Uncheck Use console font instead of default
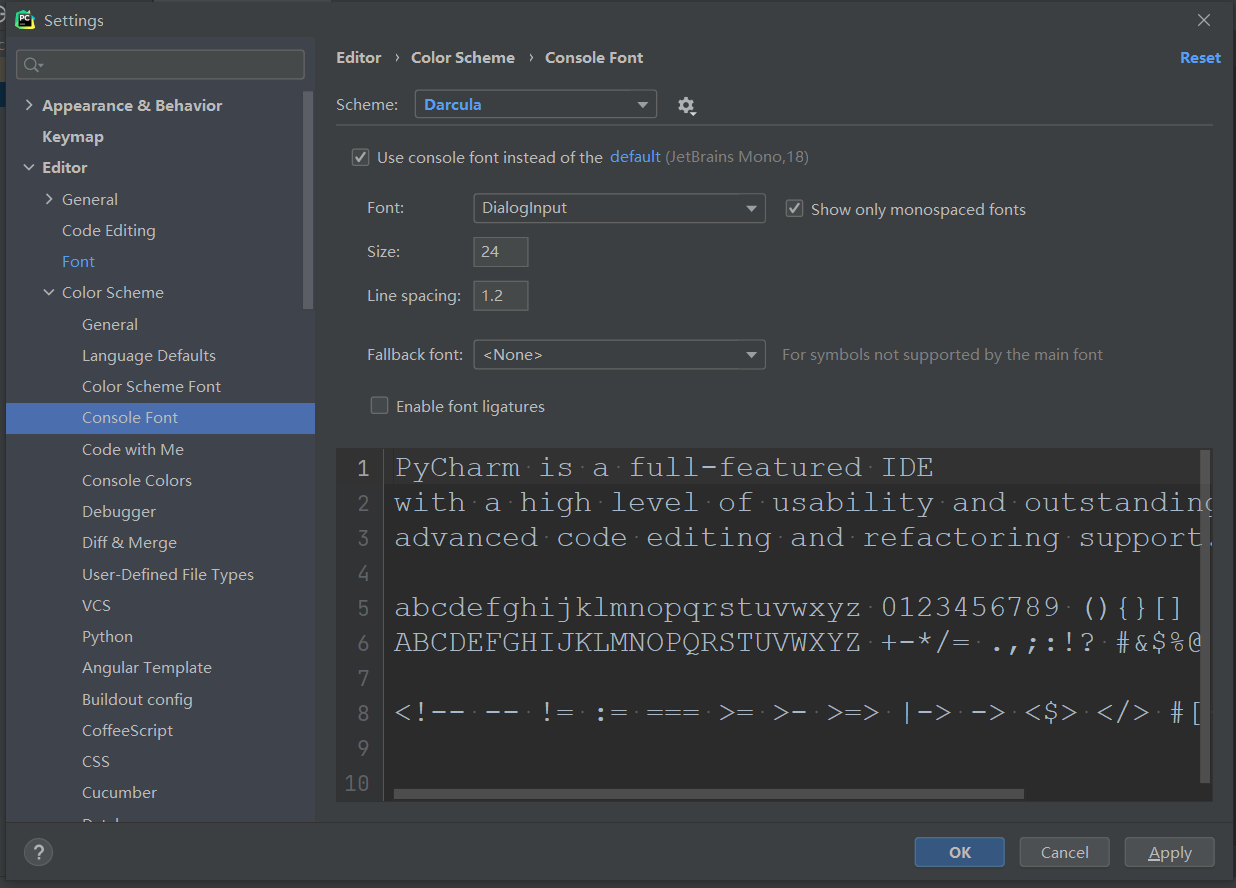The height and width of the screenshot is (888, 1236). [x=360, y=157]
